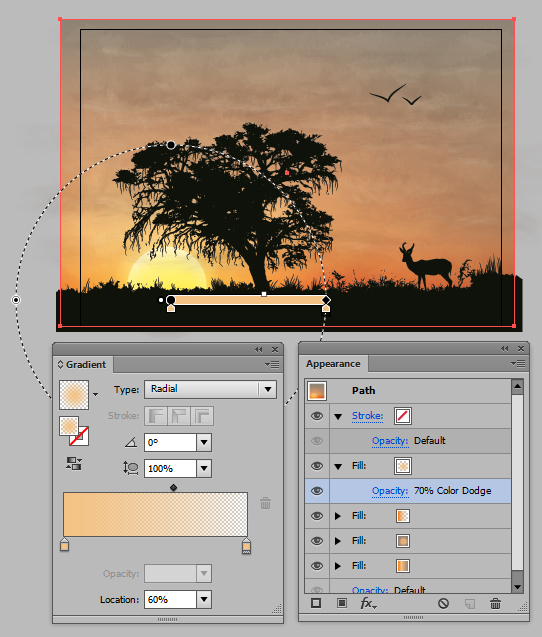Click the Stroke link in Appearance panel

(x=367, y=416)
